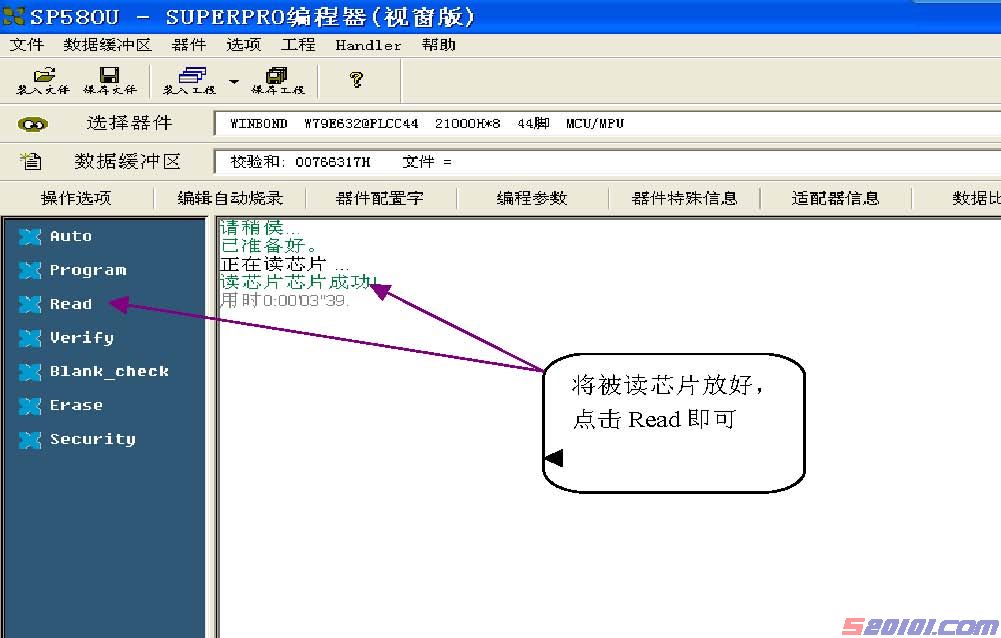Screen dimensions: 1001x638
Task: Open the 文件 menu
Action: pyautogui.click(x=27, y=45)
